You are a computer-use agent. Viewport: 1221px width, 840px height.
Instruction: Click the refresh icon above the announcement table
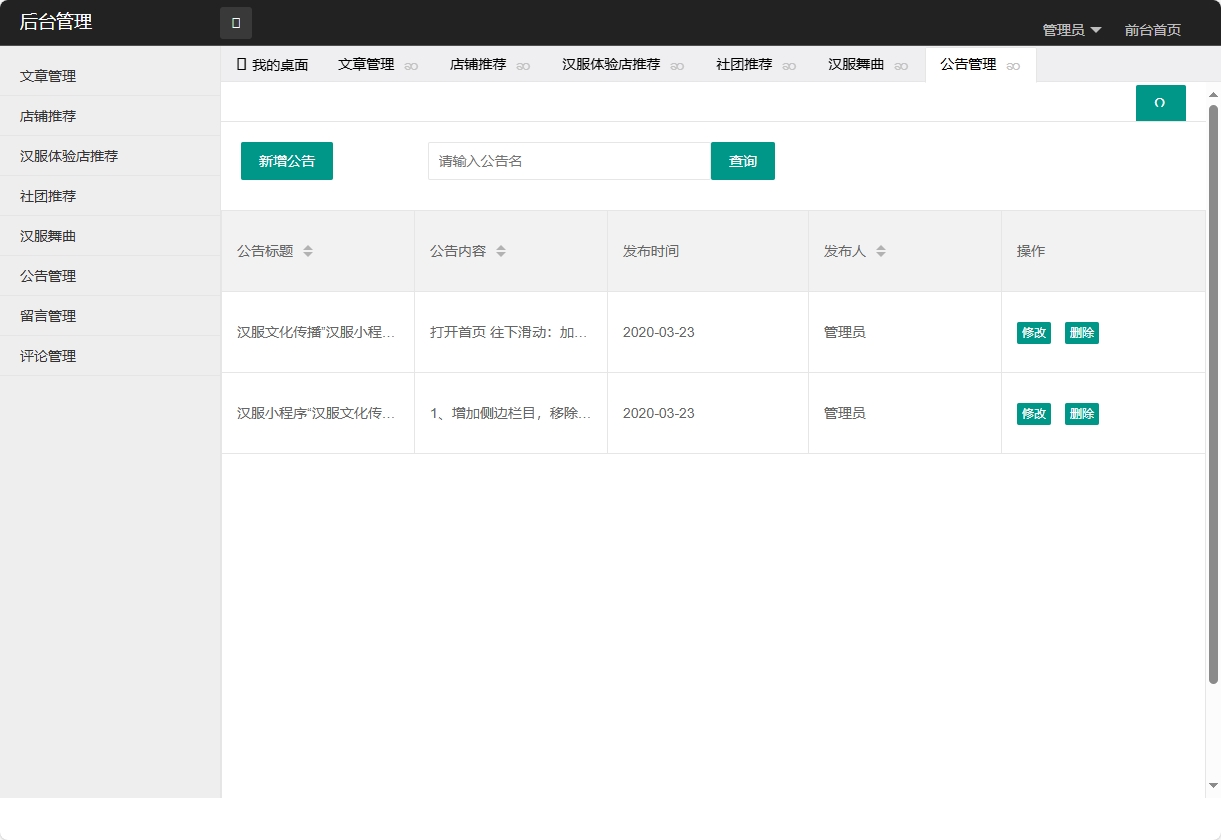(x=1160, y=103)
